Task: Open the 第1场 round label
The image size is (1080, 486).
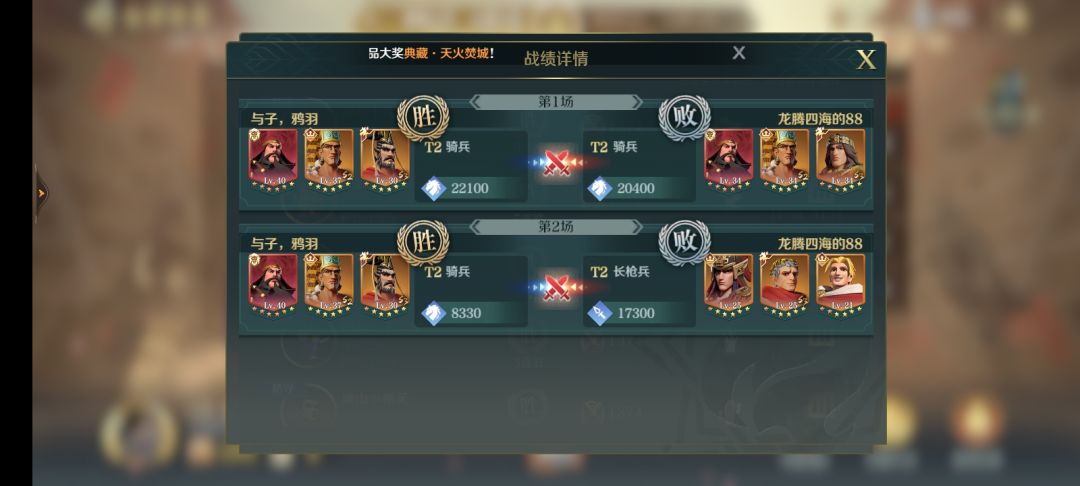Action: [x=555, y=102]
